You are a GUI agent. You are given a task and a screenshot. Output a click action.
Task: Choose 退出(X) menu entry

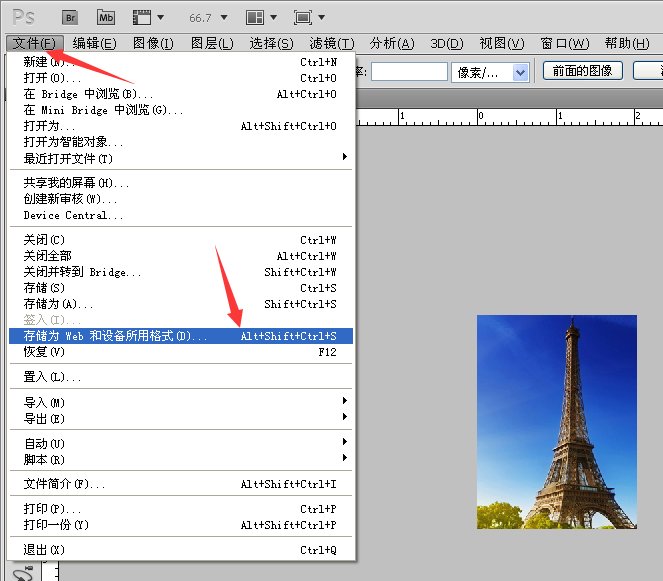[181, 550]
